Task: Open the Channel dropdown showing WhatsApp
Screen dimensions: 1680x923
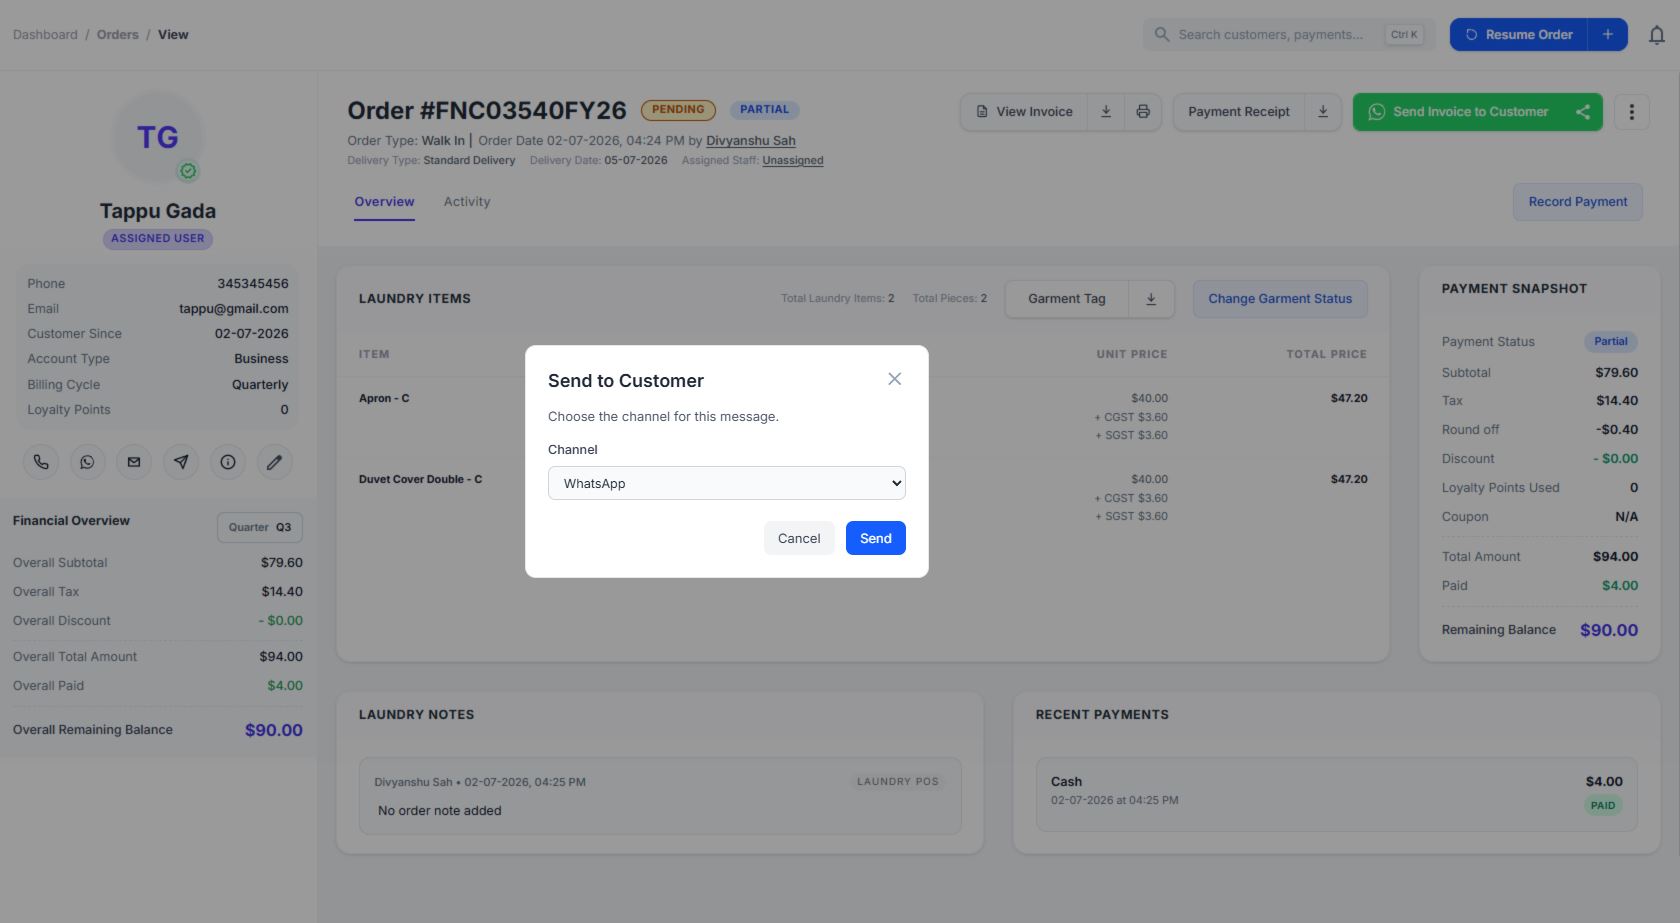Action: (x=726, y=483)
